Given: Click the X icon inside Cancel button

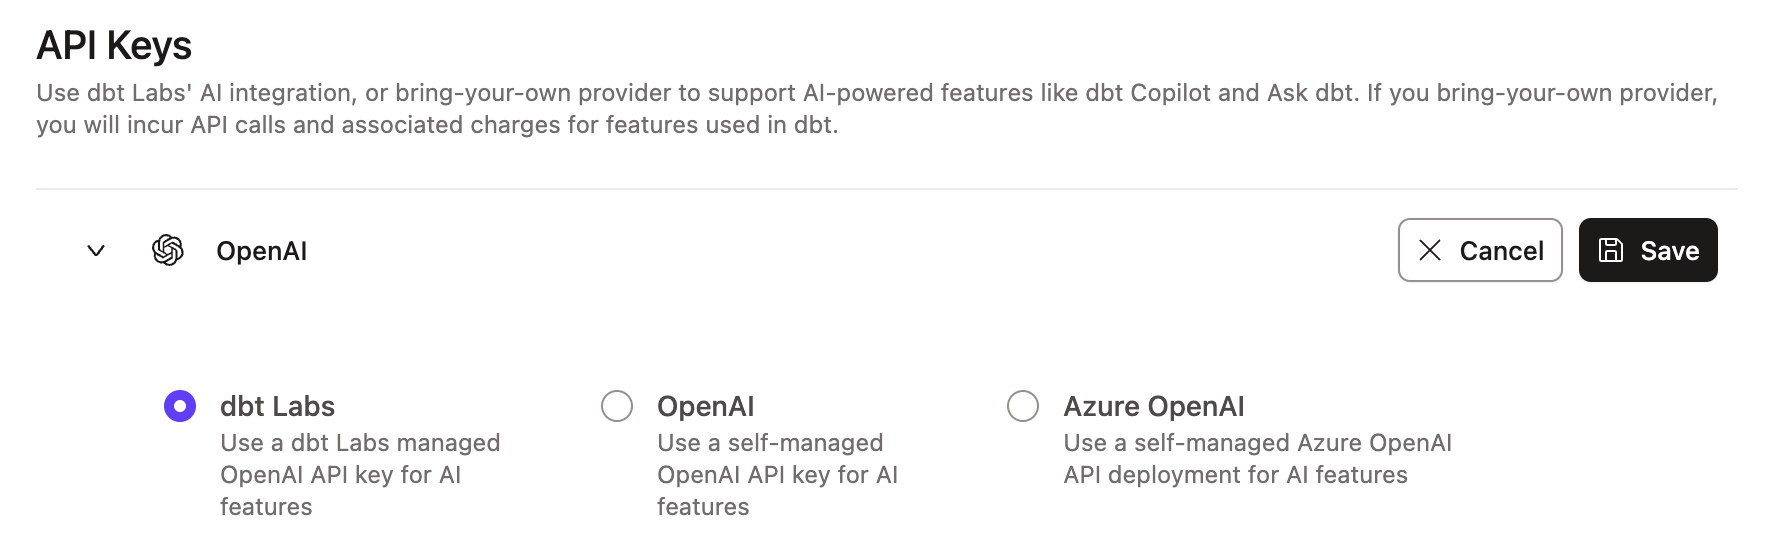Looking at the screenshot, I should [x=1430, y=250].
